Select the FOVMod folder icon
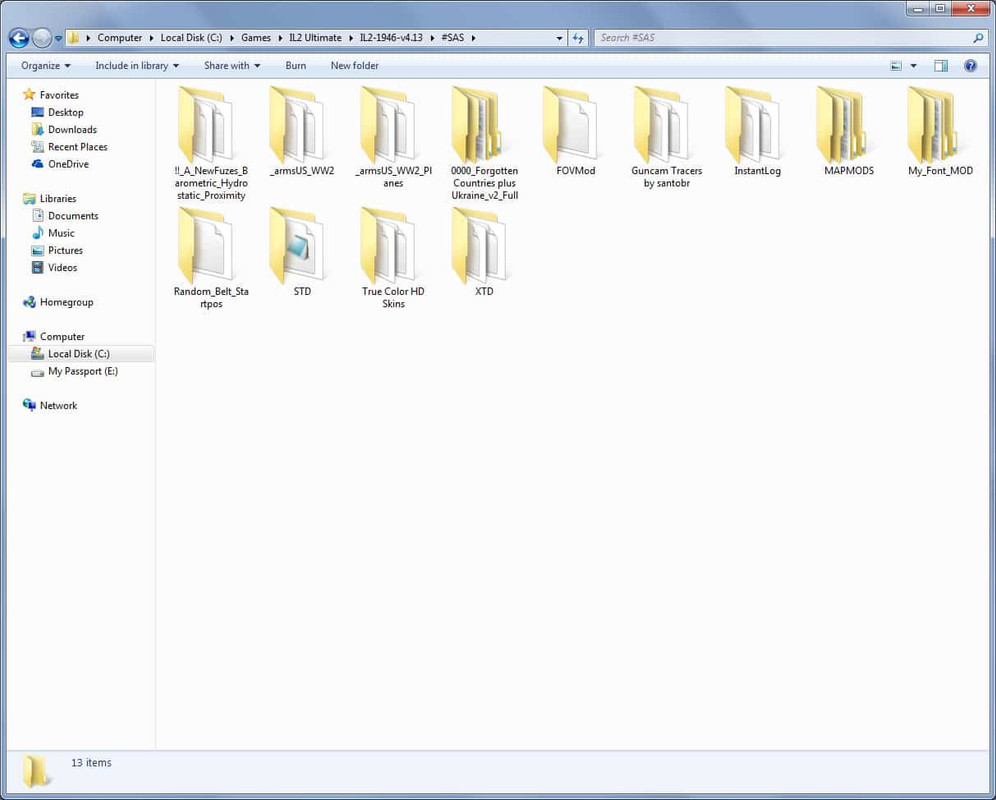The image size is (996, 800). point(570,124)
